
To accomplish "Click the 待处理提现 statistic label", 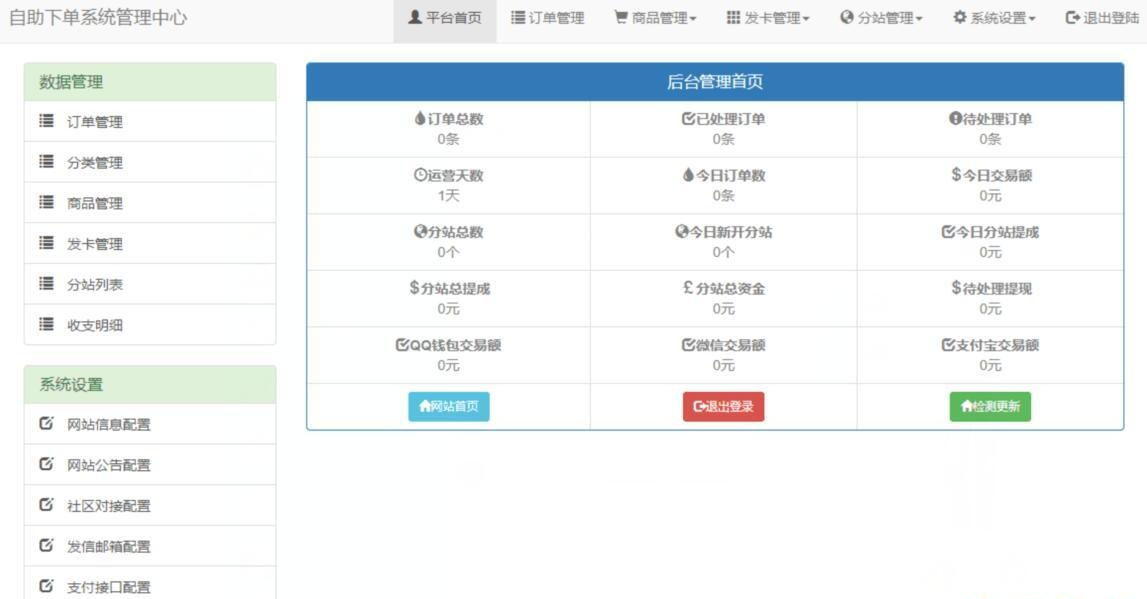I will (x=997, y=288).
